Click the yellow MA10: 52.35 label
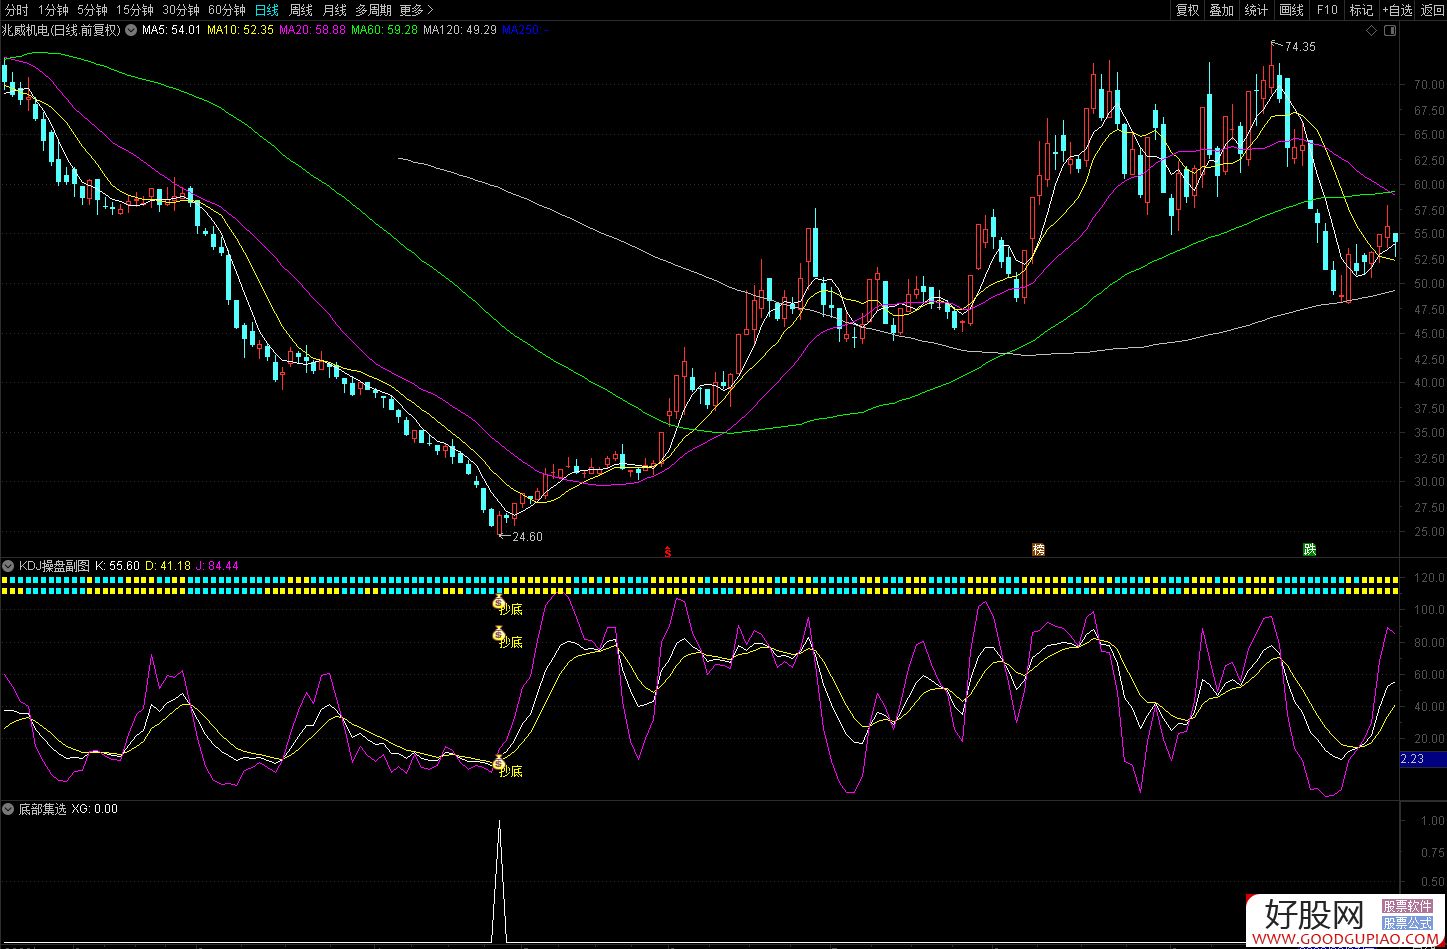Image resolution: width=1447 pixels, height=949 pixels. tap(240, 30)
